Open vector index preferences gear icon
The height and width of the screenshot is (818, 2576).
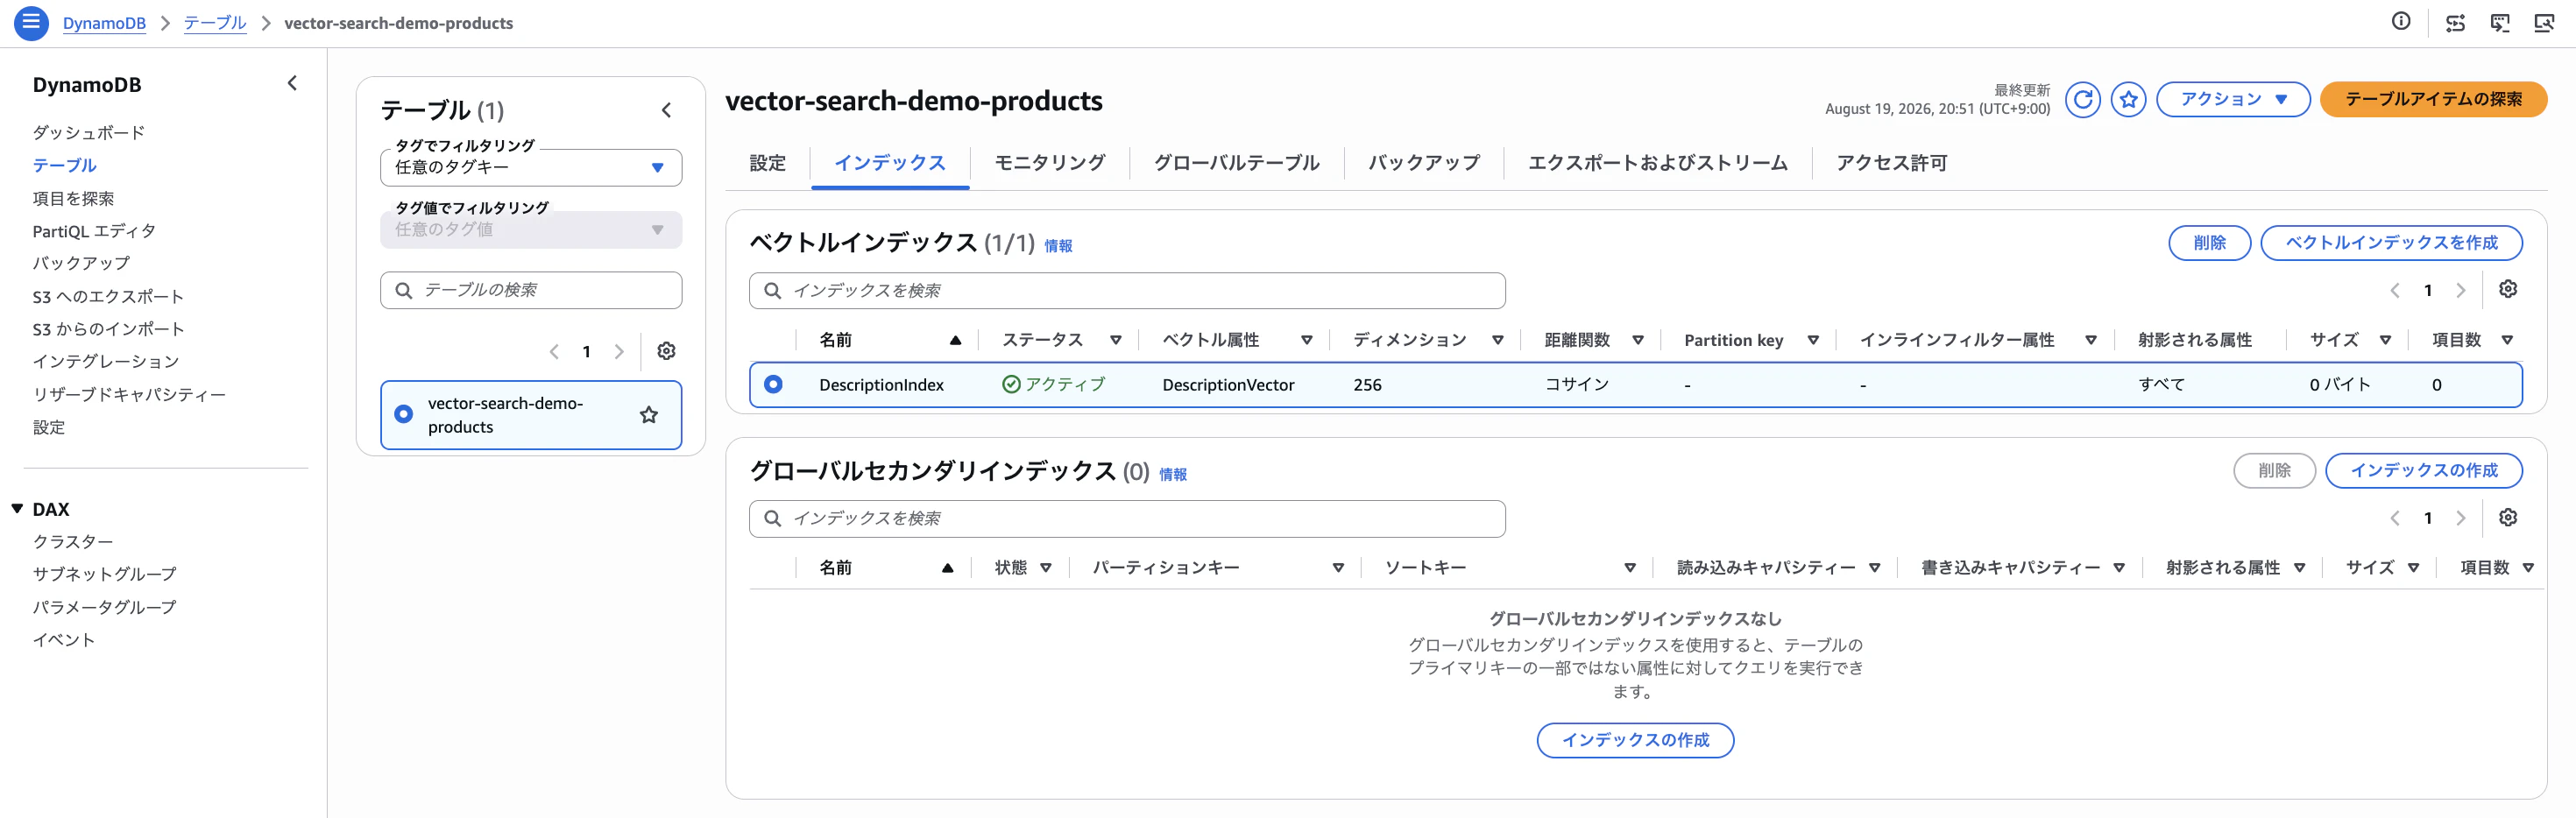pos(2508,289)
